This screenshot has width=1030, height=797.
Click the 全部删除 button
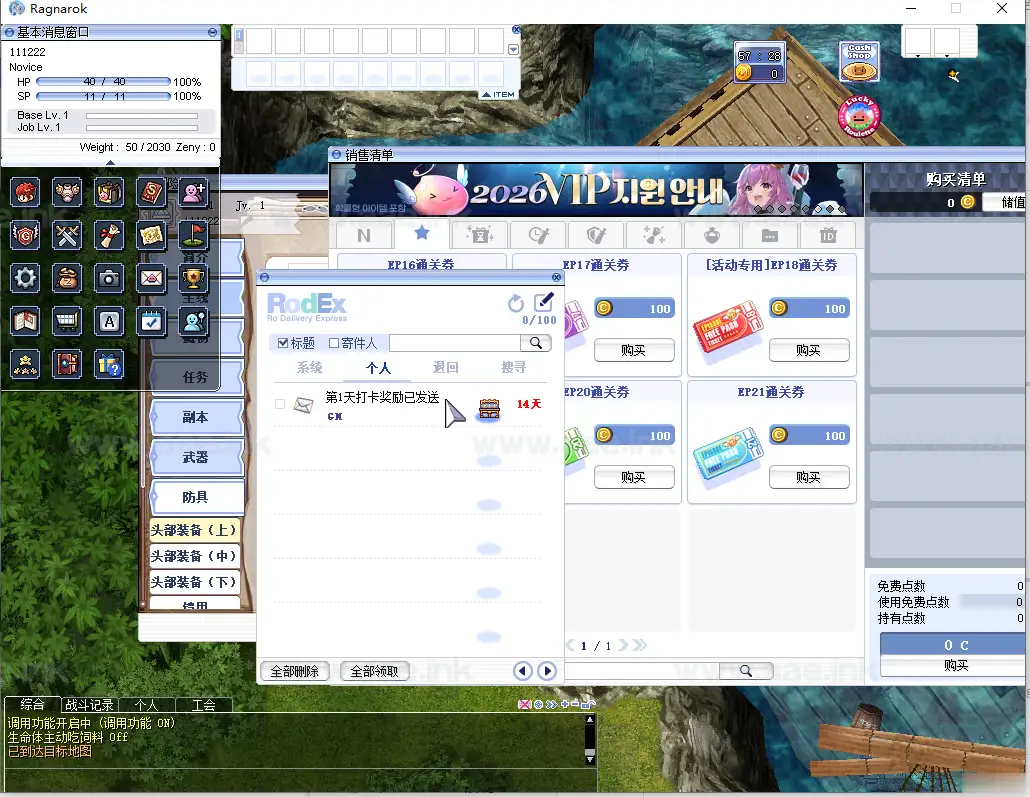(x=295, y=672)
